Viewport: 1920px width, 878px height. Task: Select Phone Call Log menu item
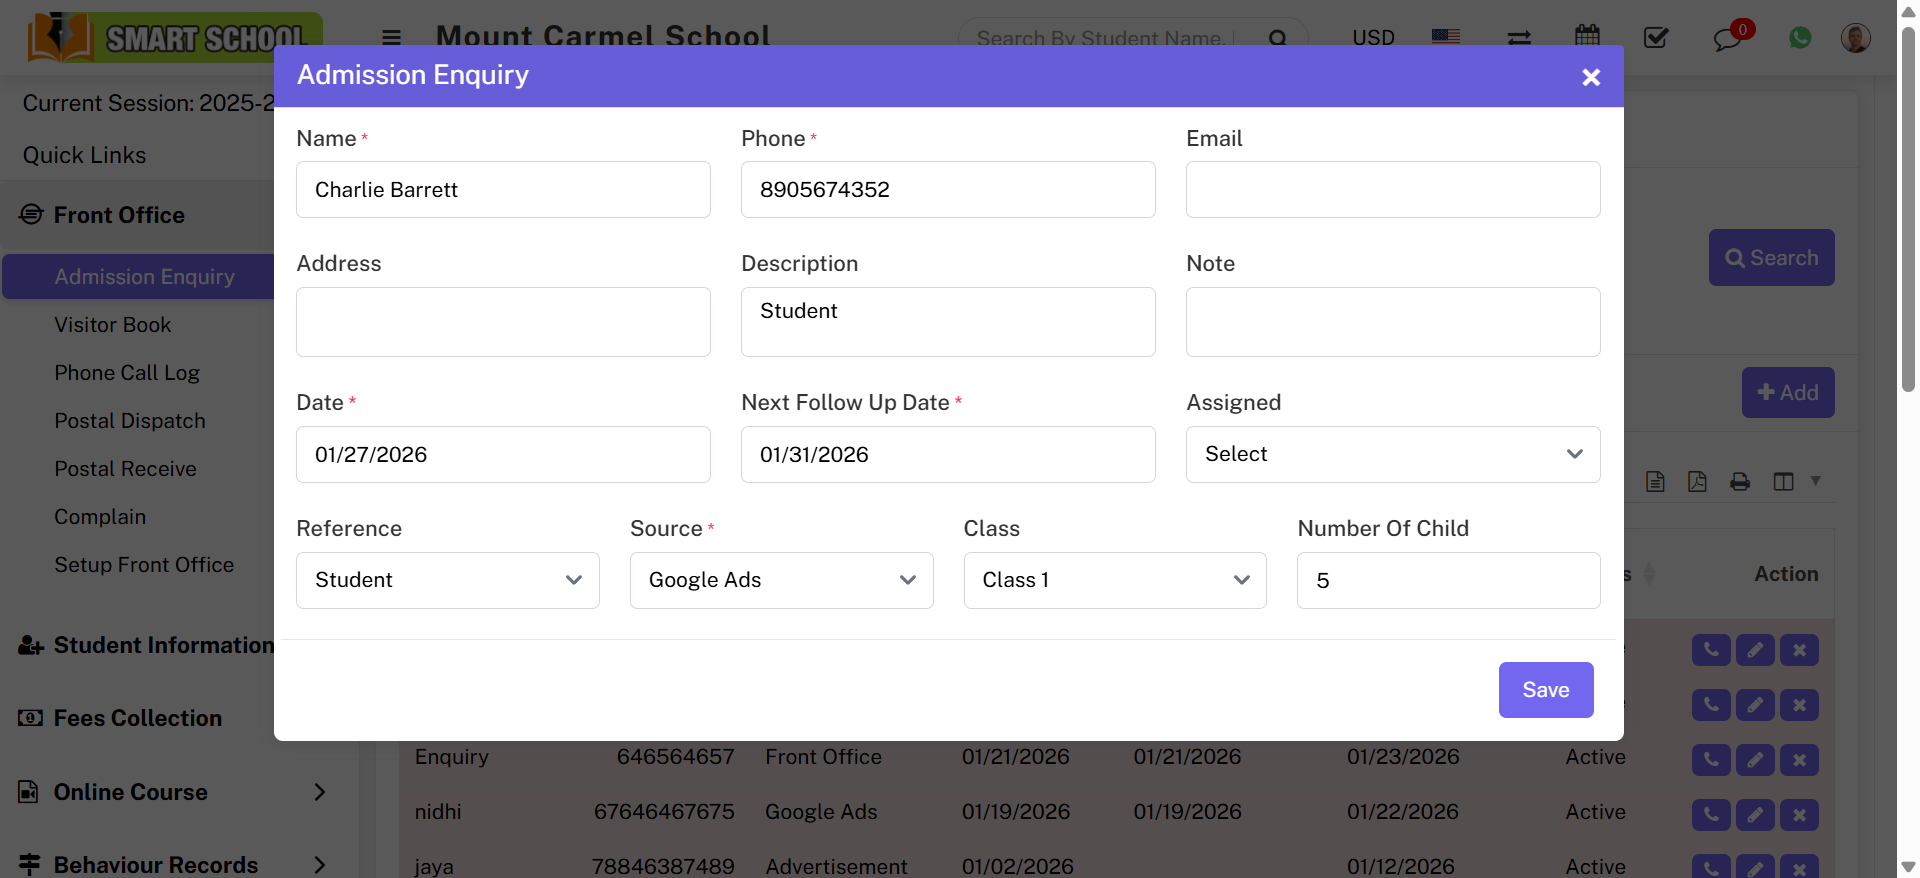click(x=127, y=373)
